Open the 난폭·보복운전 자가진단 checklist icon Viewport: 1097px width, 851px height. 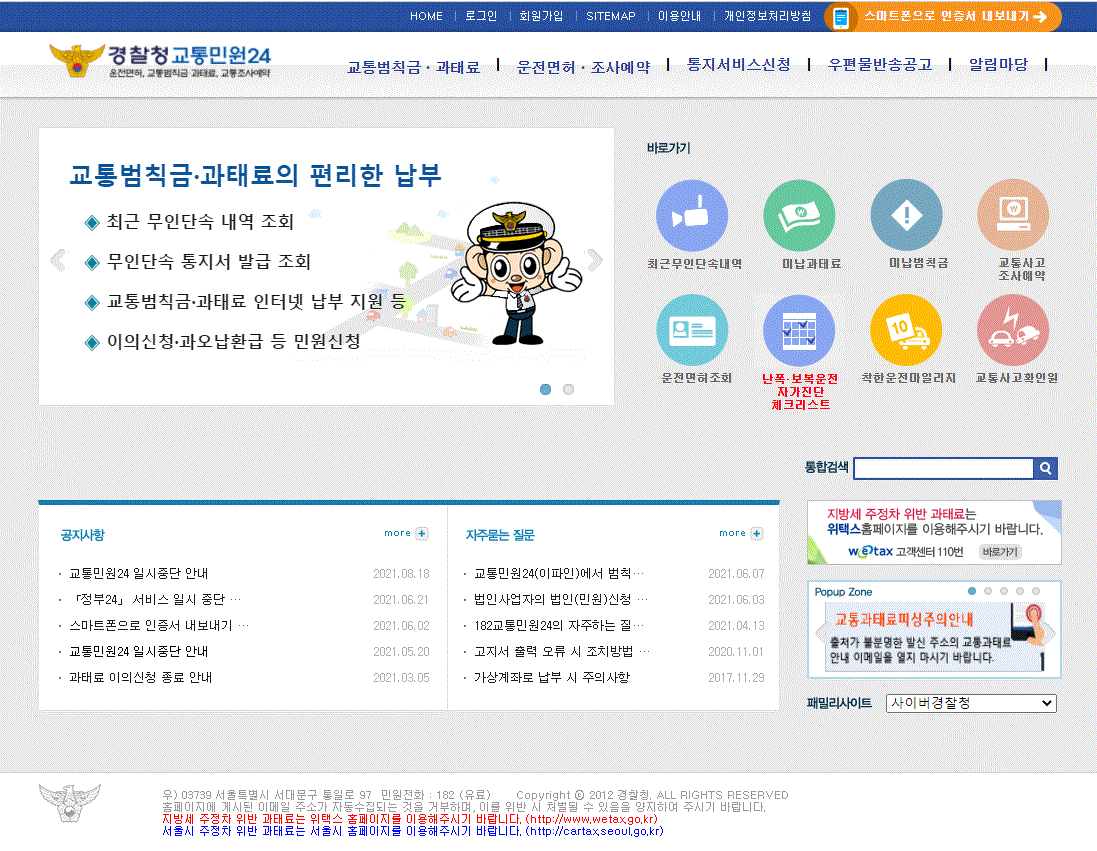click(x=799, y=330)
